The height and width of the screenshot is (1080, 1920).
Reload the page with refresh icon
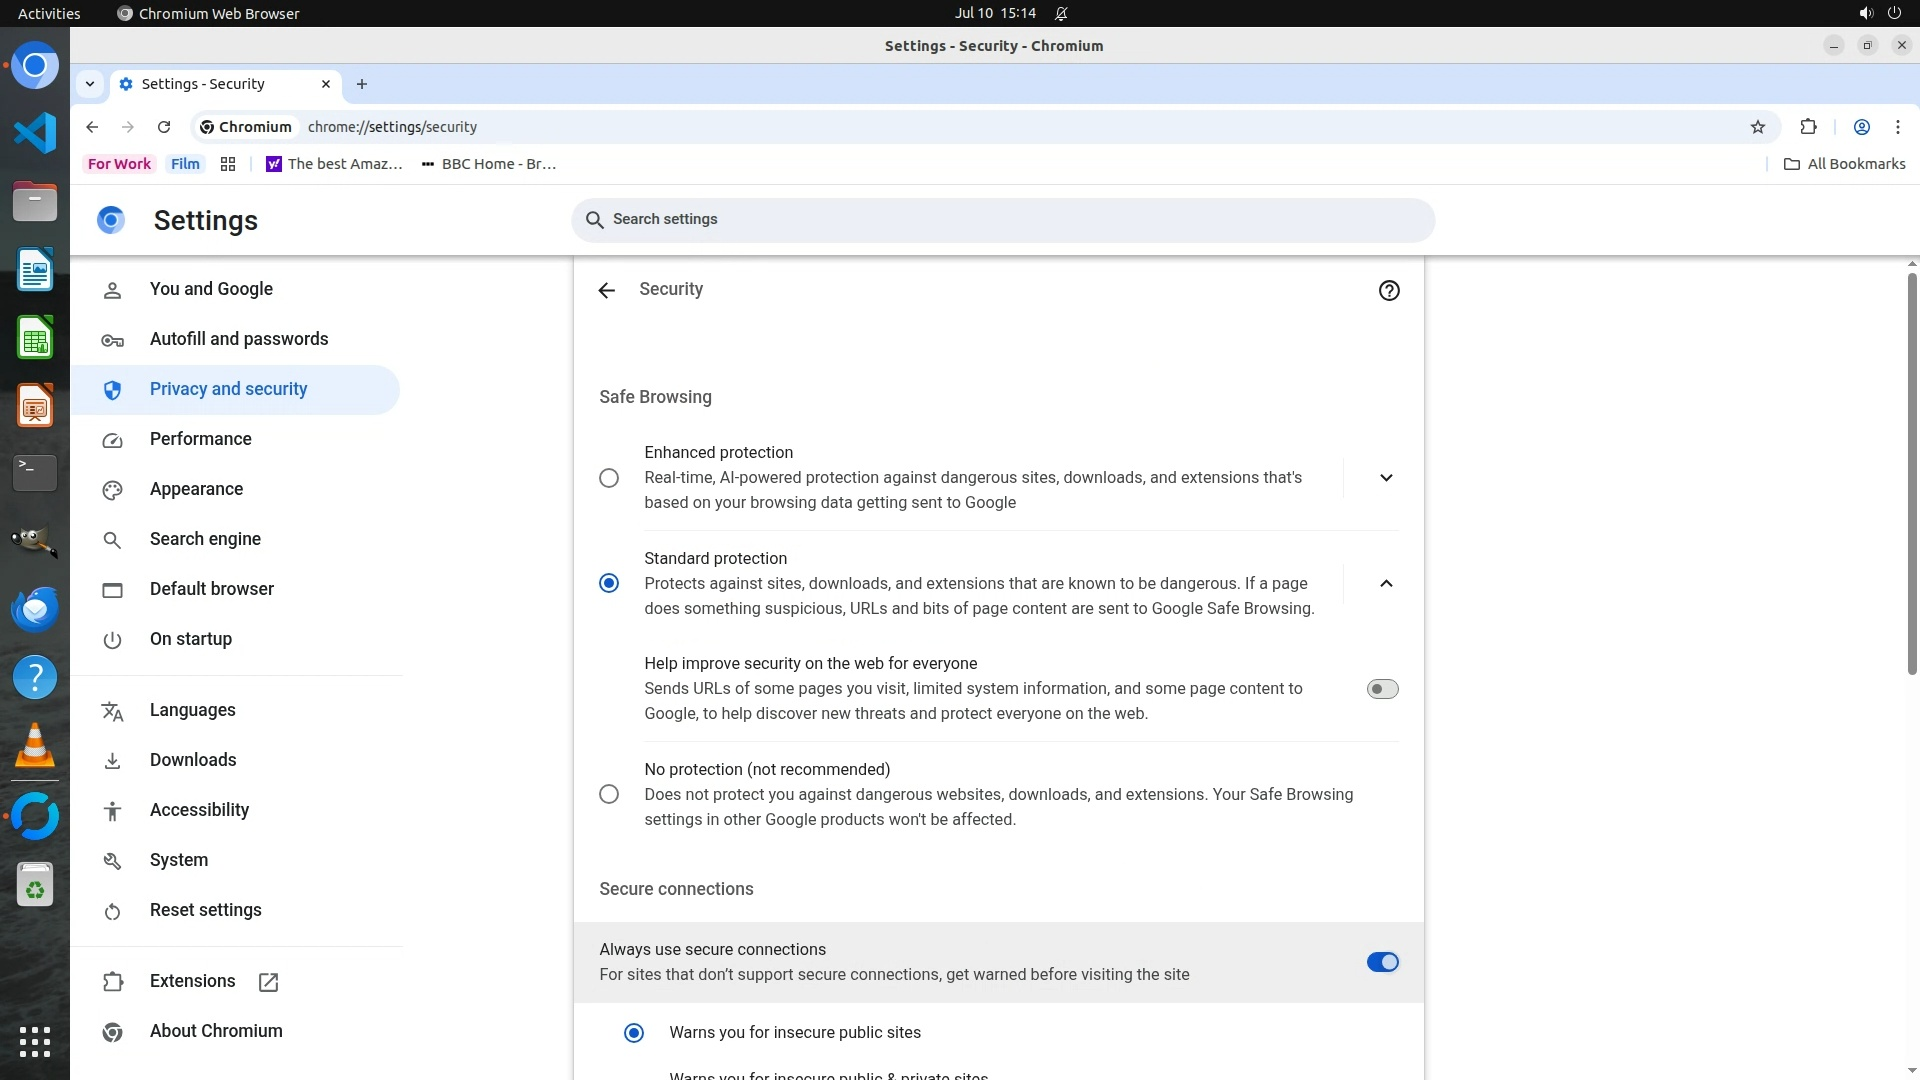164,127
